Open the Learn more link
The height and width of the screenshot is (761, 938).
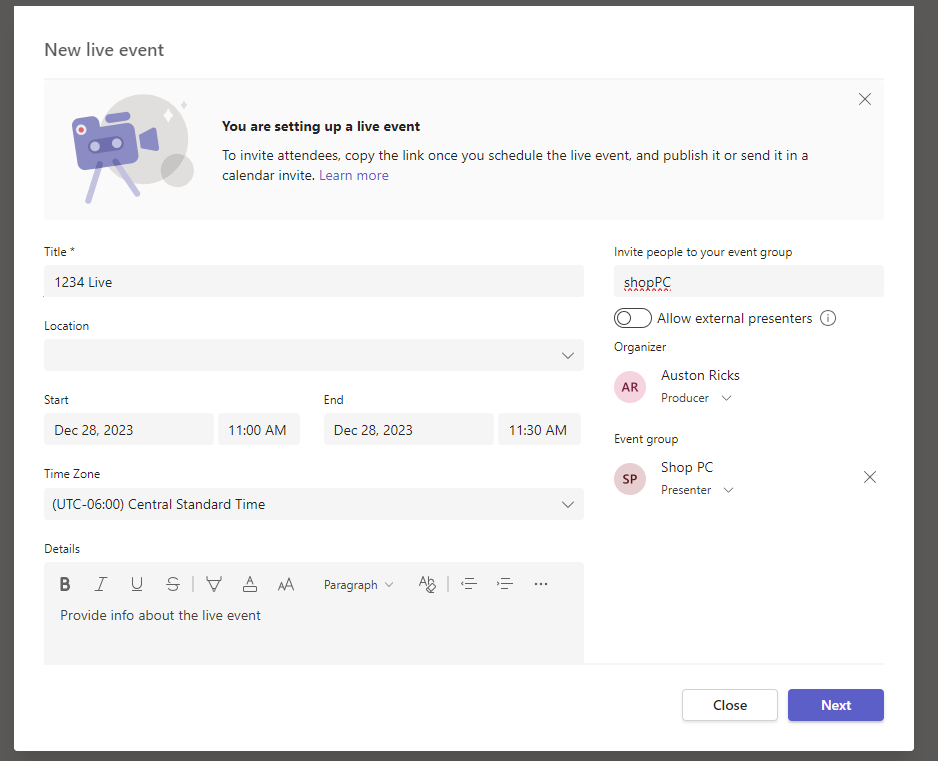click(354, 175)
